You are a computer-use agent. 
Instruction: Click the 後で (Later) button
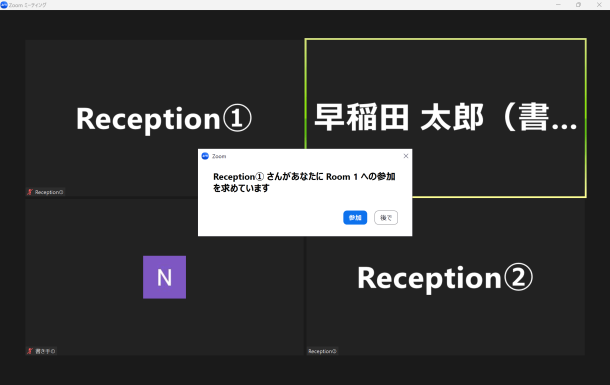(386, 218)
